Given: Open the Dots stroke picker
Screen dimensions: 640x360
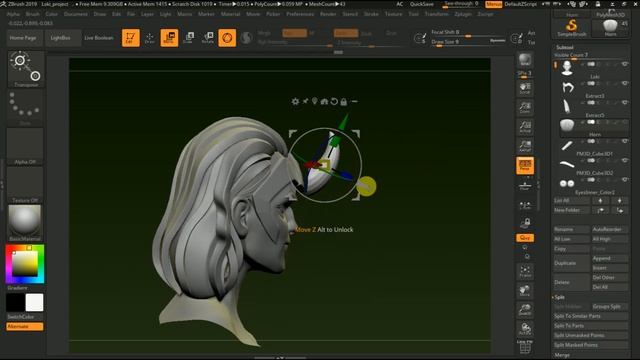Looking at the screenshot, I should pyautogui.click(x=25, y=107).
